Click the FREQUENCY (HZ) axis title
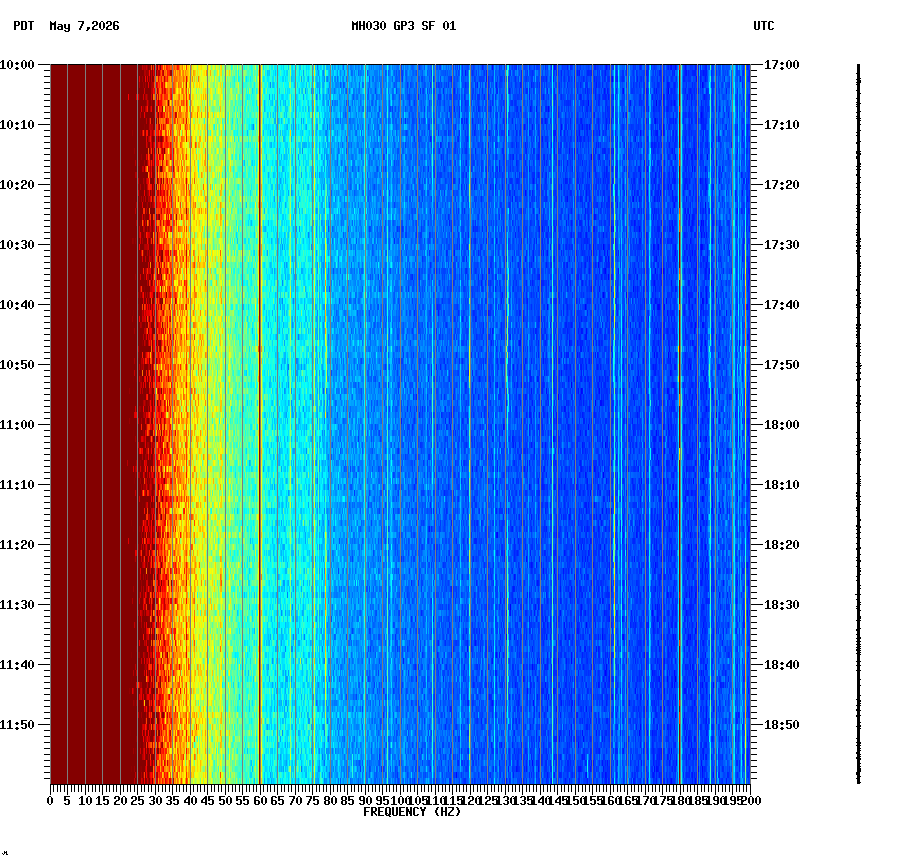 pyautogui.click(x=412, y=812)
